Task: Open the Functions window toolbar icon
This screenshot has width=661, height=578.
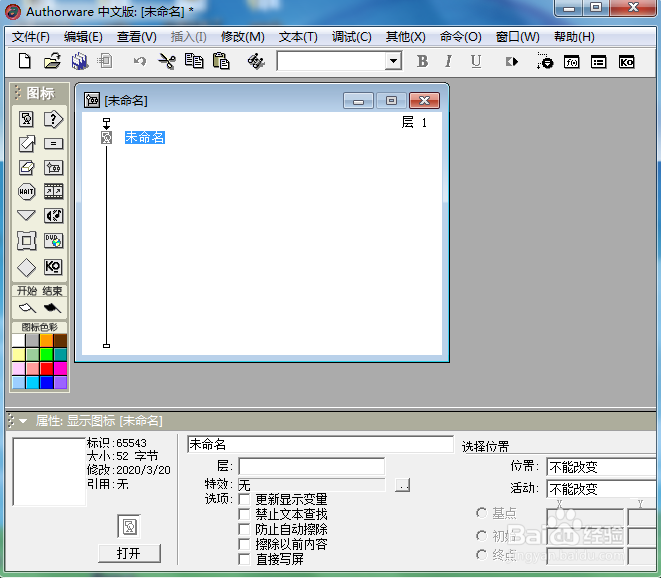Action: 572,62
